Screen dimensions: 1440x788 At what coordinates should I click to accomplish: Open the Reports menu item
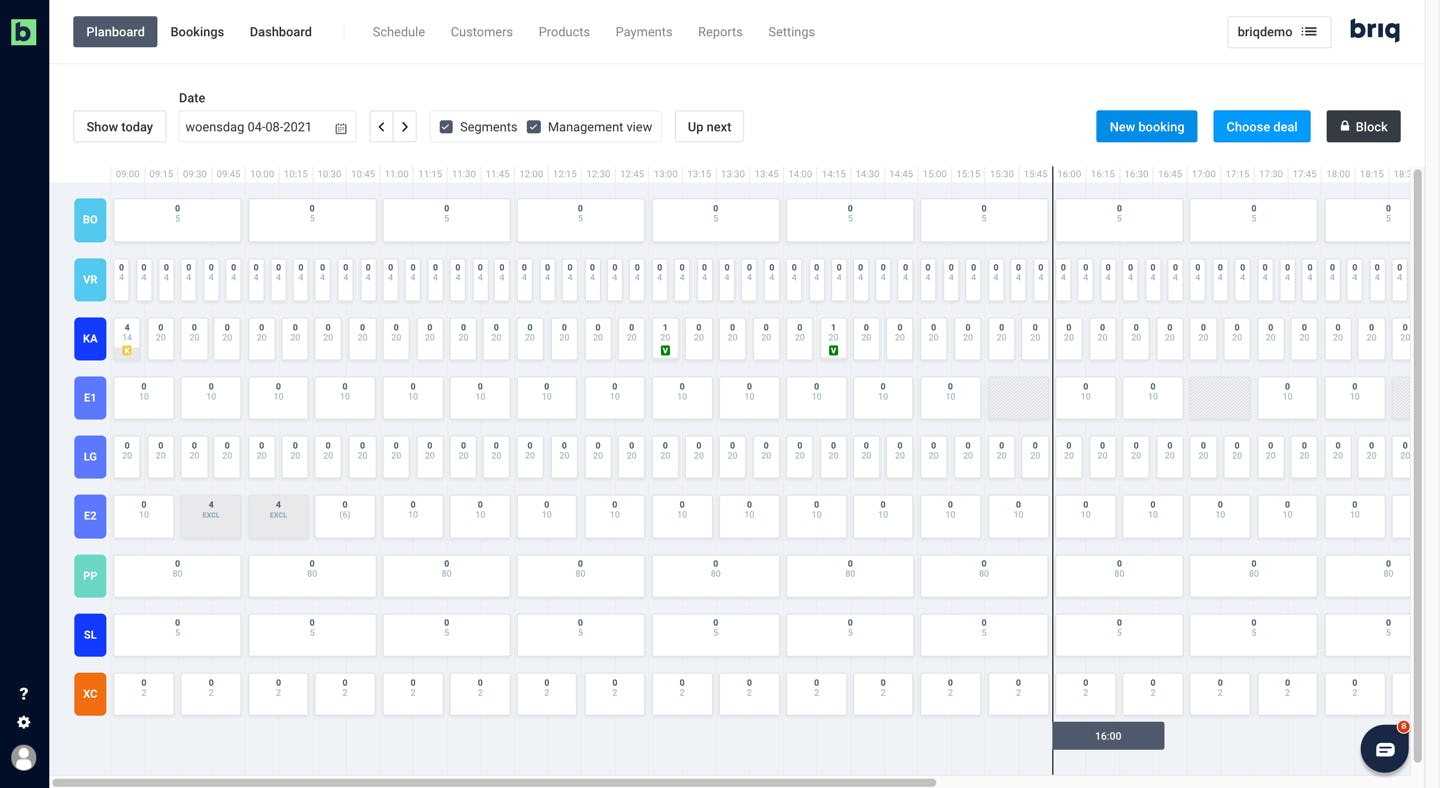point(719,31)
